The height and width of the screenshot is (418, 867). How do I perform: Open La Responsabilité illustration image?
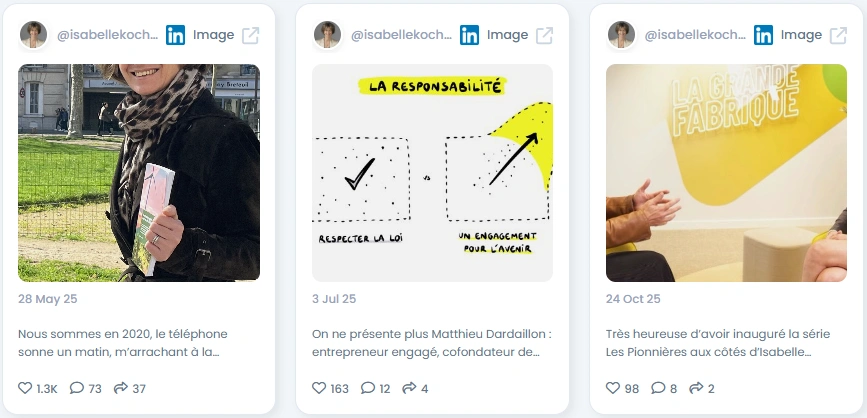point(432,173)
